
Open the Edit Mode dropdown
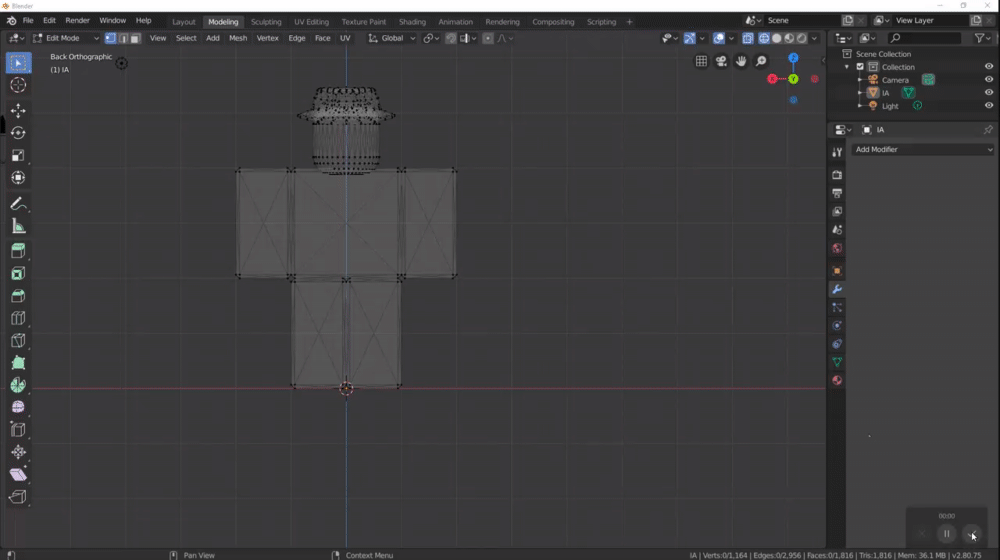pyautogui.click(x=64, y=38)
